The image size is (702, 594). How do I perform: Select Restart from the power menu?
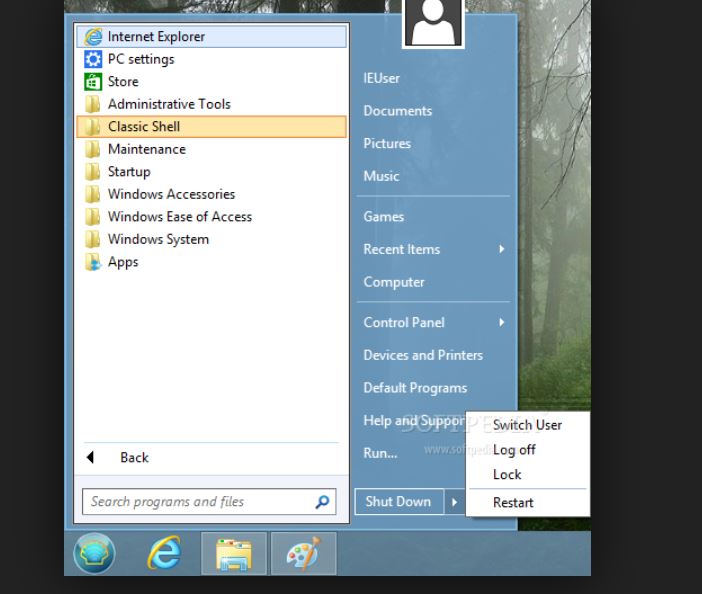(x=513, y=503)
